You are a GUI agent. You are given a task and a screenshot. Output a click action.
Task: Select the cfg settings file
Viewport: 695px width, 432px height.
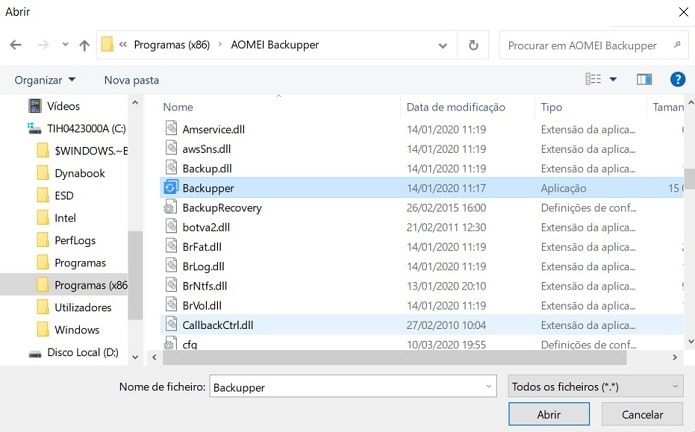pyautogui.click(x=190, y=344)
